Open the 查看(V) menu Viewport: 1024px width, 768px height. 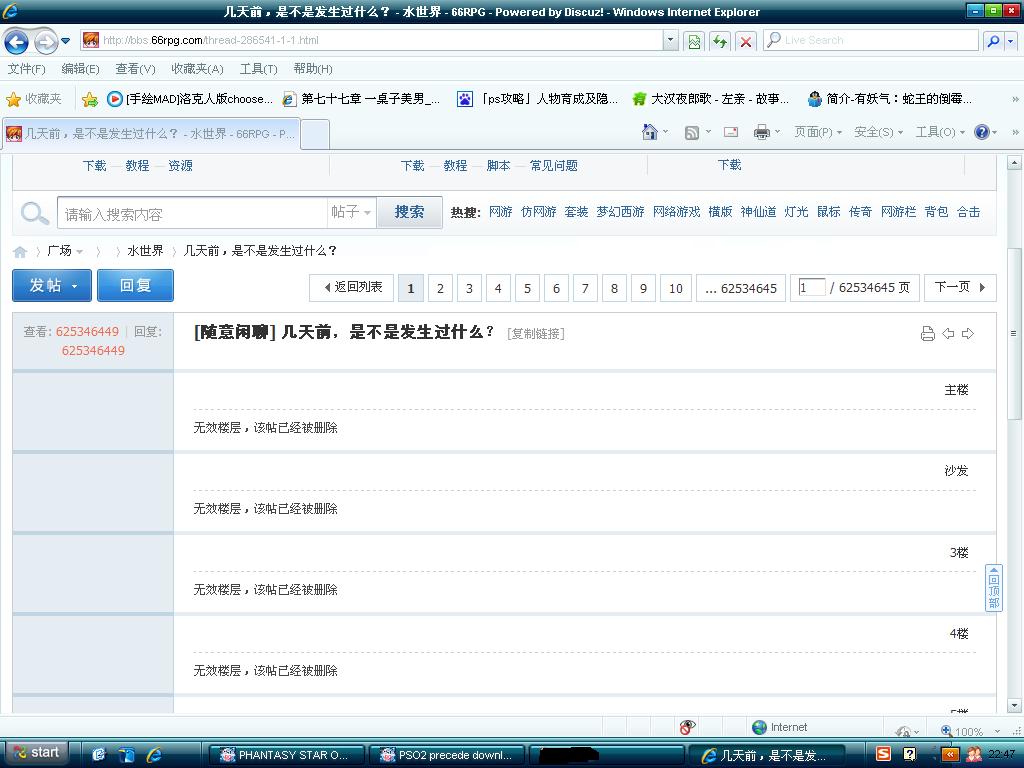[x=135, y=69]
